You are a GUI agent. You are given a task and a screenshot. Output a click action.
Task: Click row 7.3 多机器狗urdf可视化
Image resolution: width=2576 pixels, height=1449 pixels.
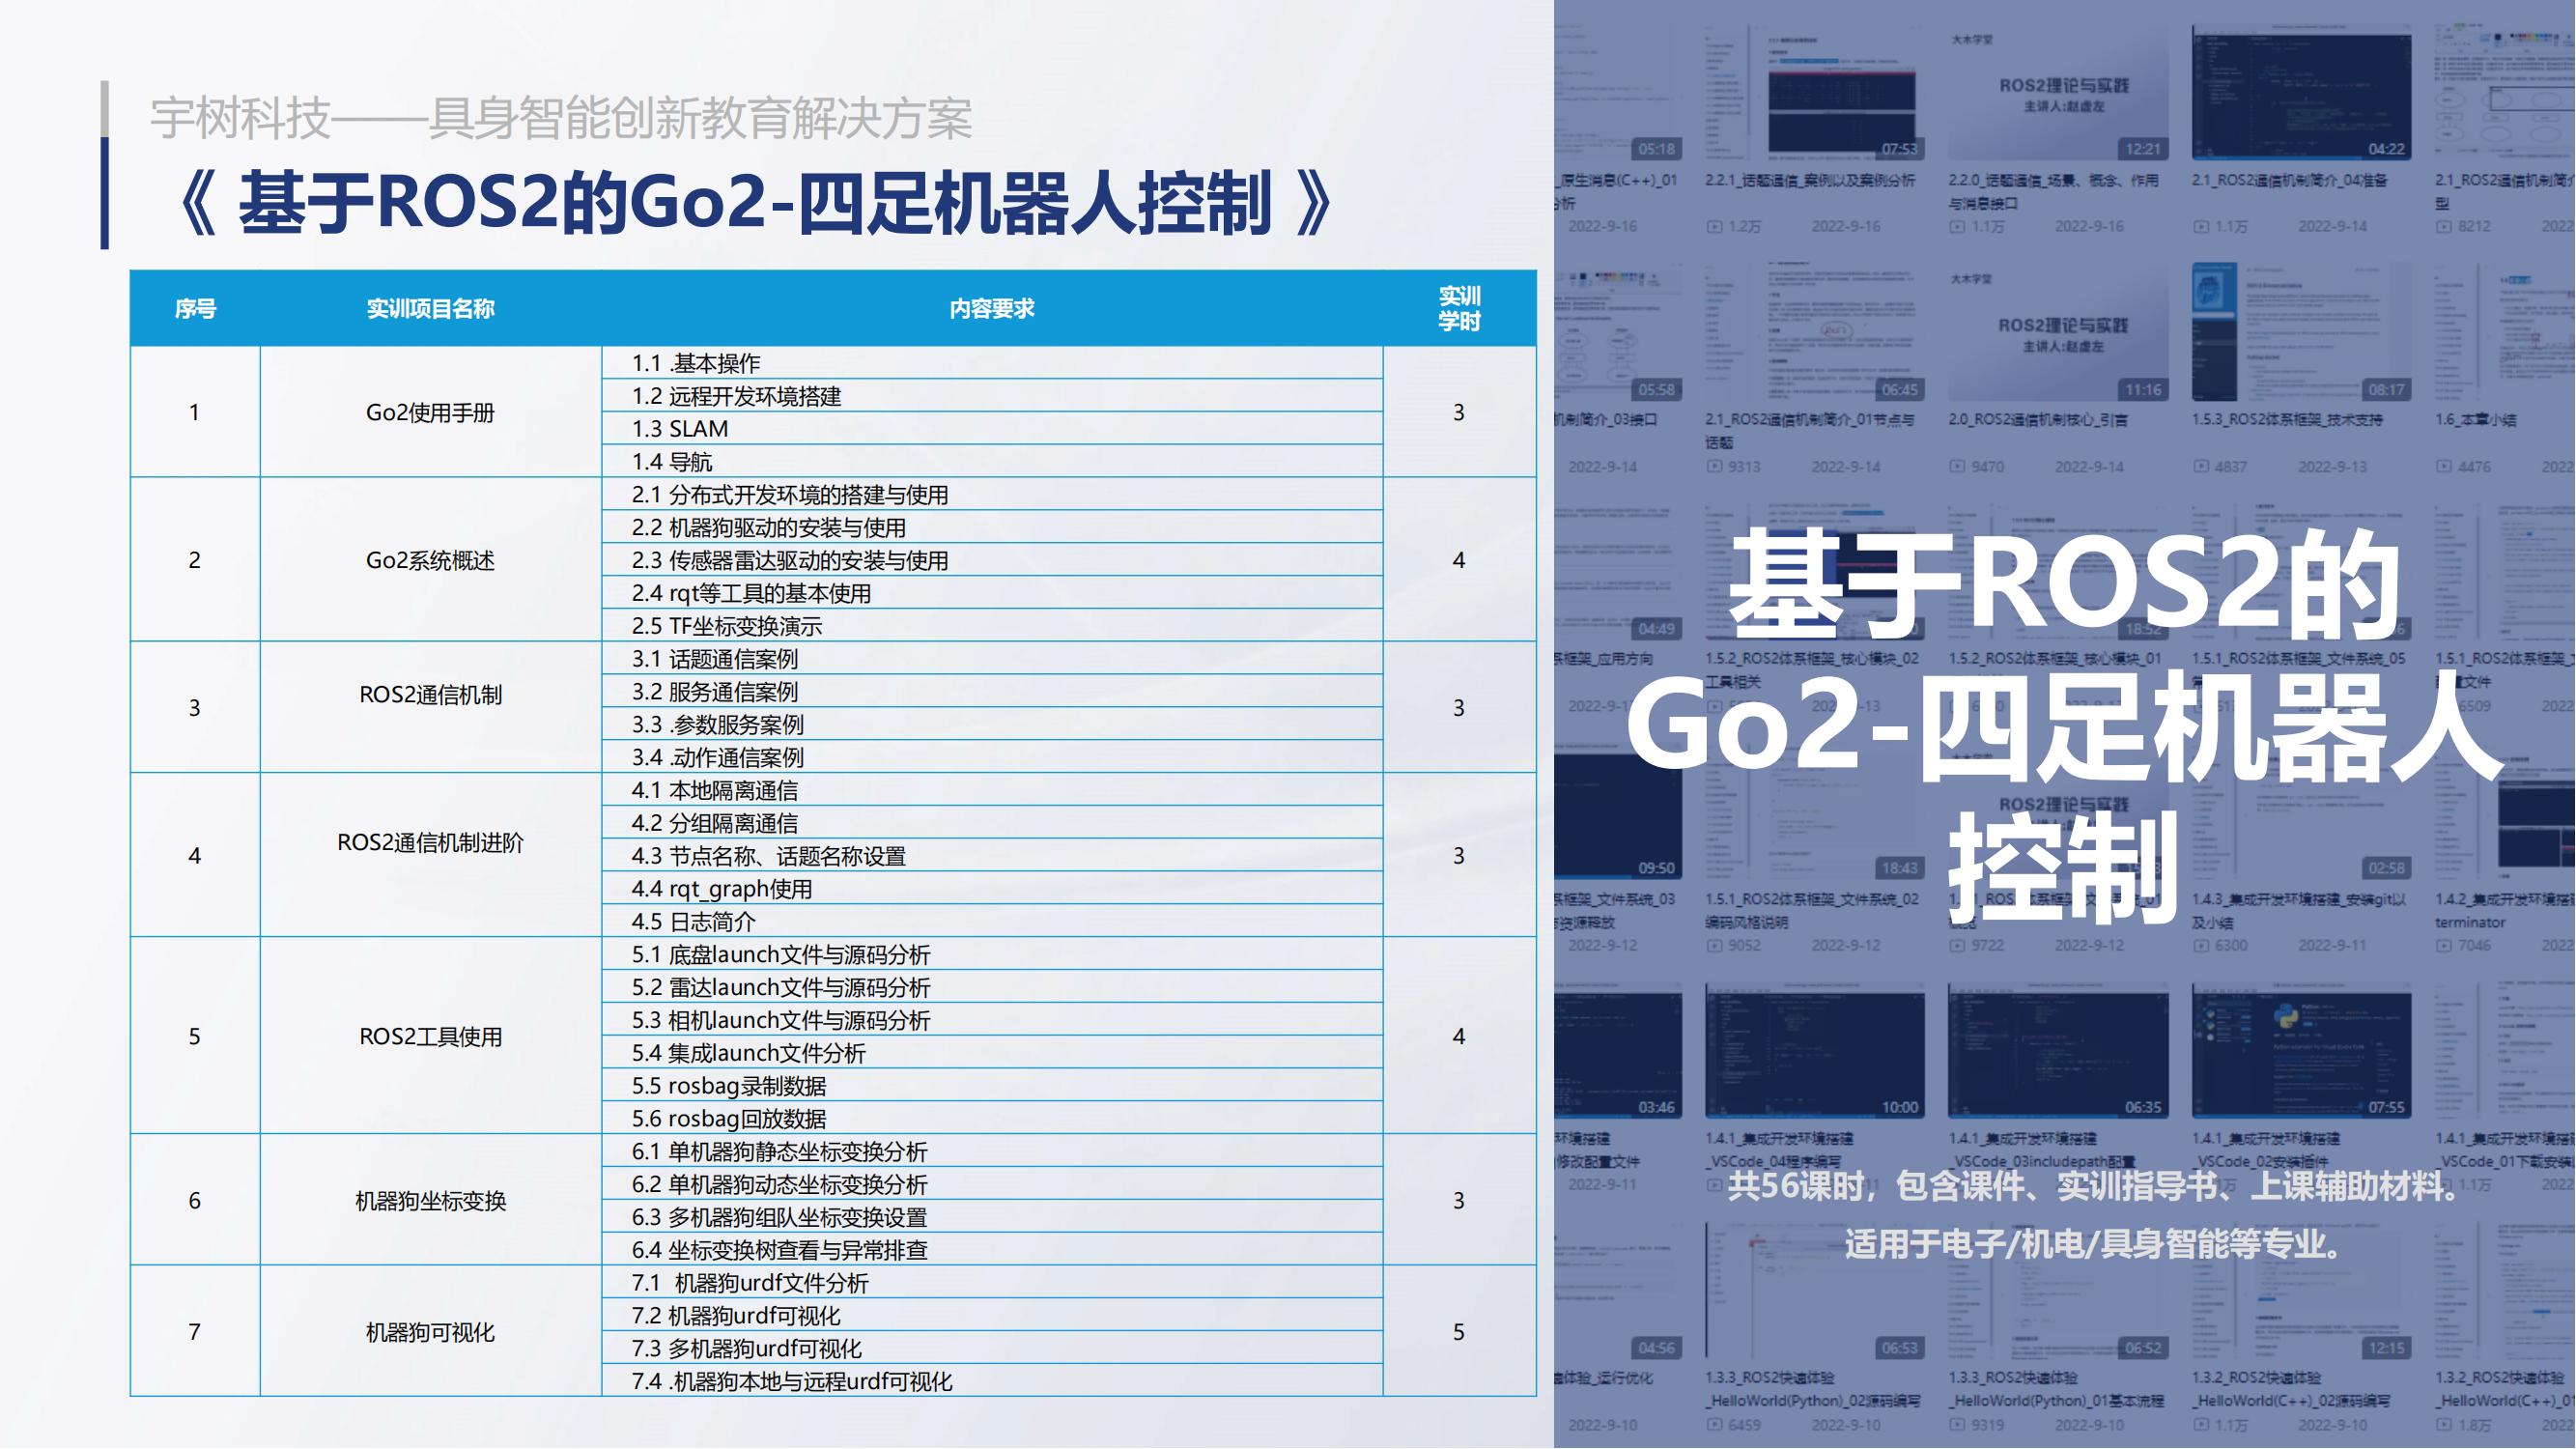(x=992, y=1348)
